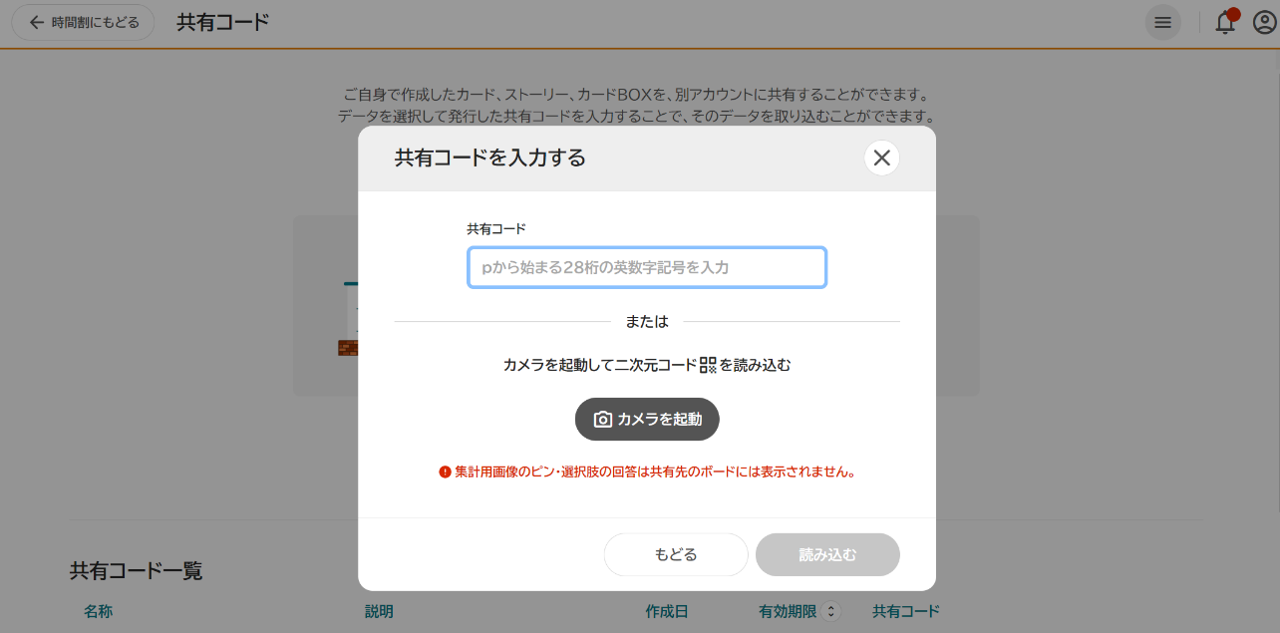The height and width of the screenshot is (633, 1280).
Task: Open the account profile icon
Action: [x=1263, y=22]
